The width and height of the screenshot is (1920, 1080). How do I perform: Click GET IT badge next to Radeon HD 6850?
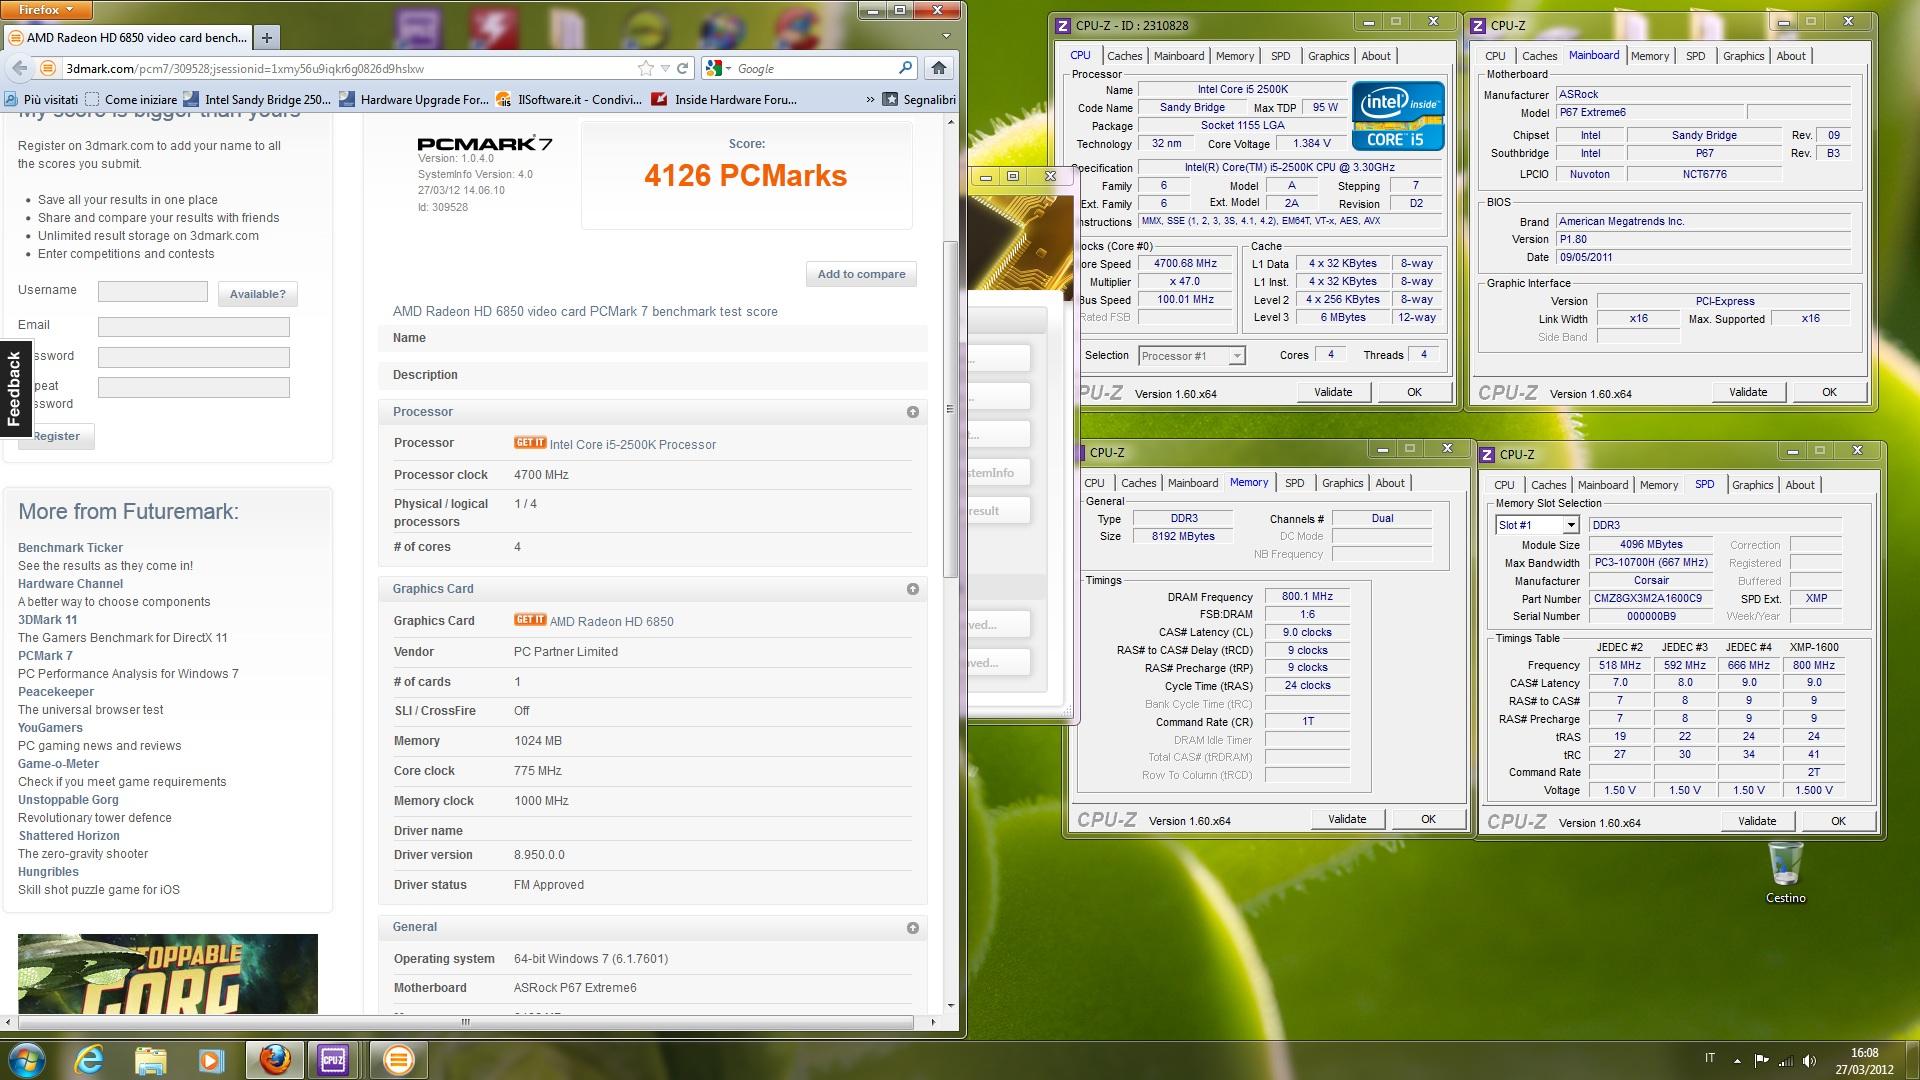click(x=530, y=620)
